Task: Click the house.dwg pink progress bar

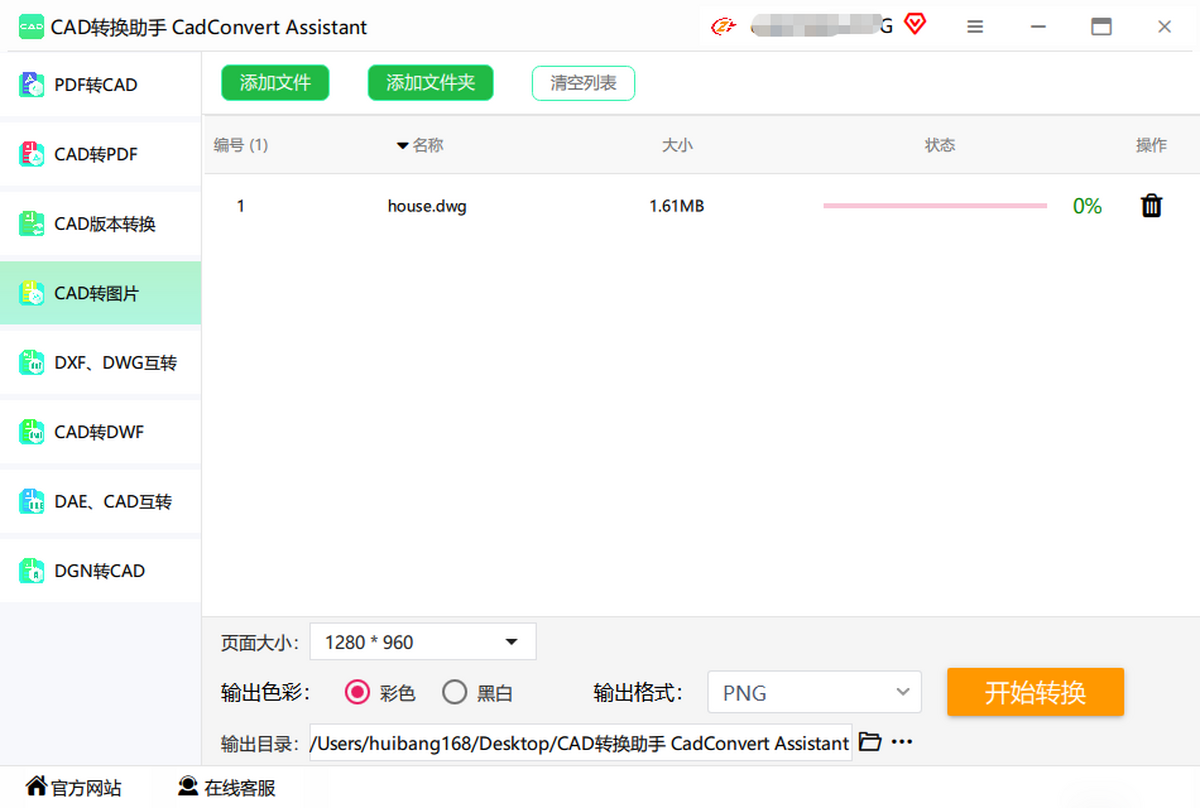Action: point(935,206)
